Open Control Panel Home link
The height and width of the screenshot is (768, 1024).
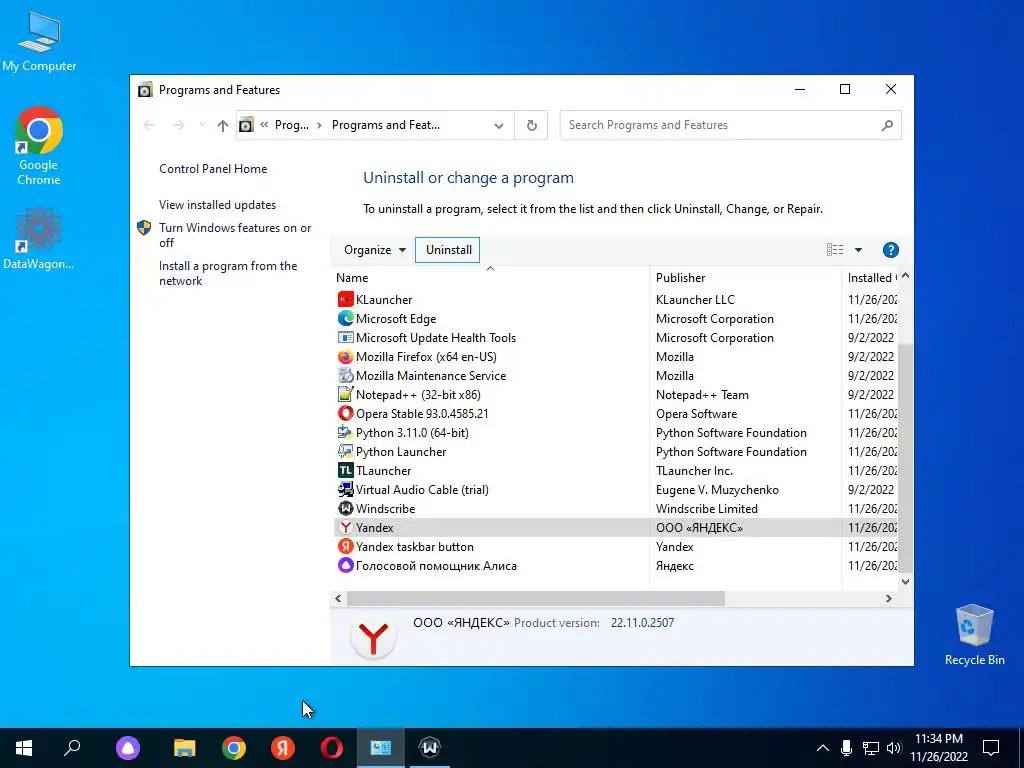point(213,169)
